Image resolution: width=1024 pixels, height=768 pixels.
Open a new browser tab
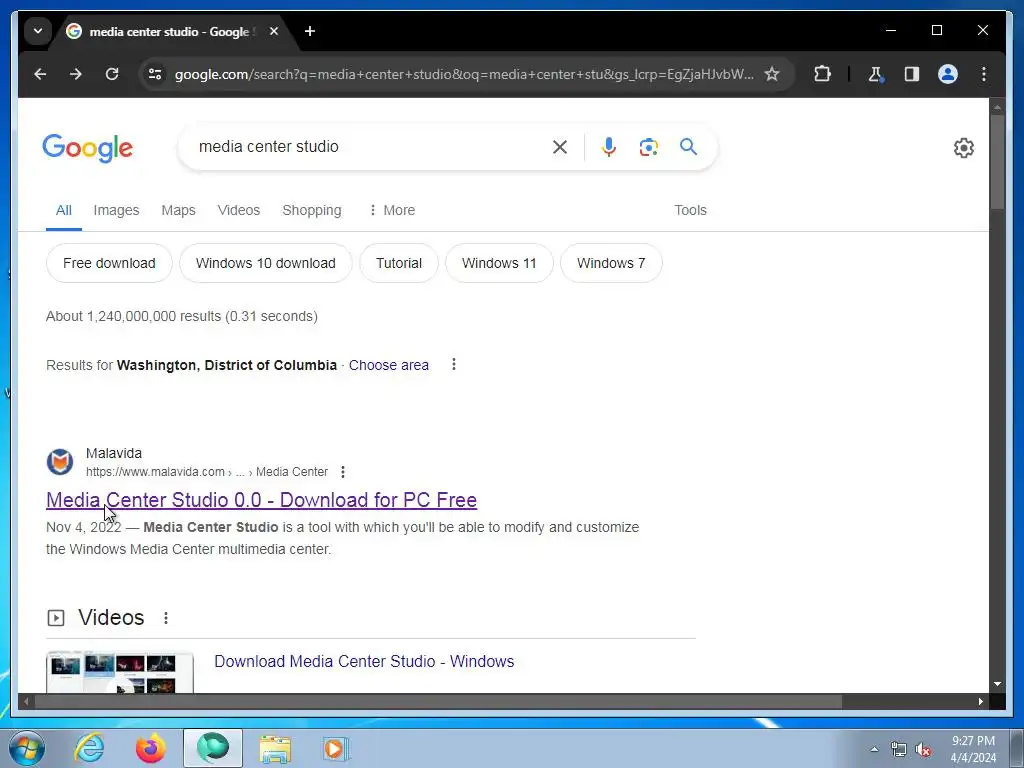pyautogui.click(x=310, y=31)
